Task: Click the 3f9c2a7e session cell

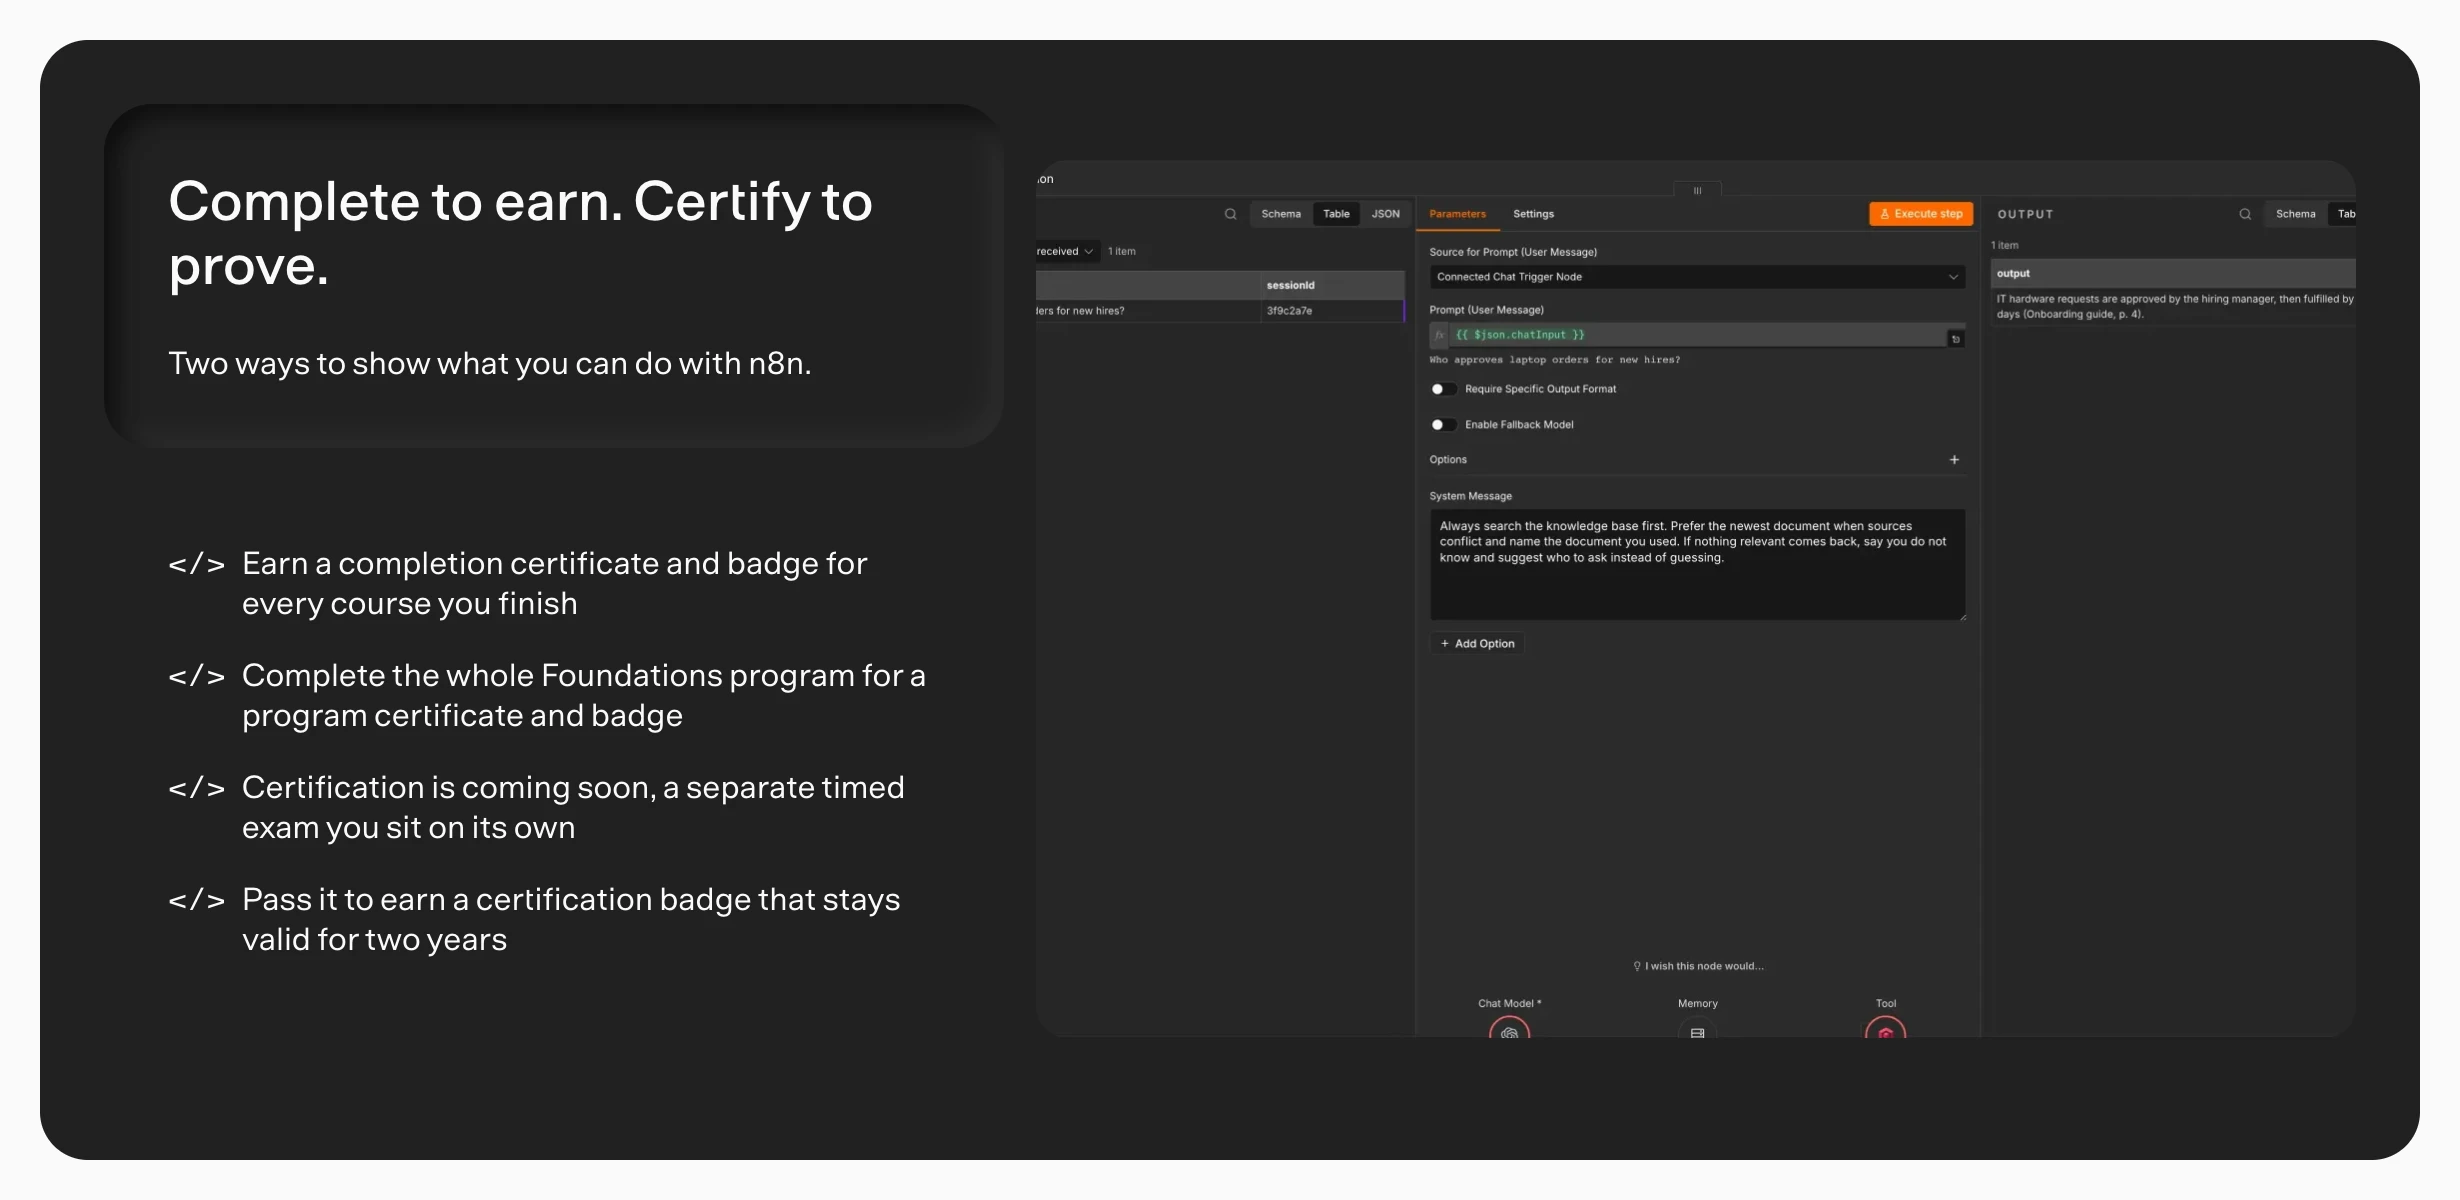Action: [1331, 311]
